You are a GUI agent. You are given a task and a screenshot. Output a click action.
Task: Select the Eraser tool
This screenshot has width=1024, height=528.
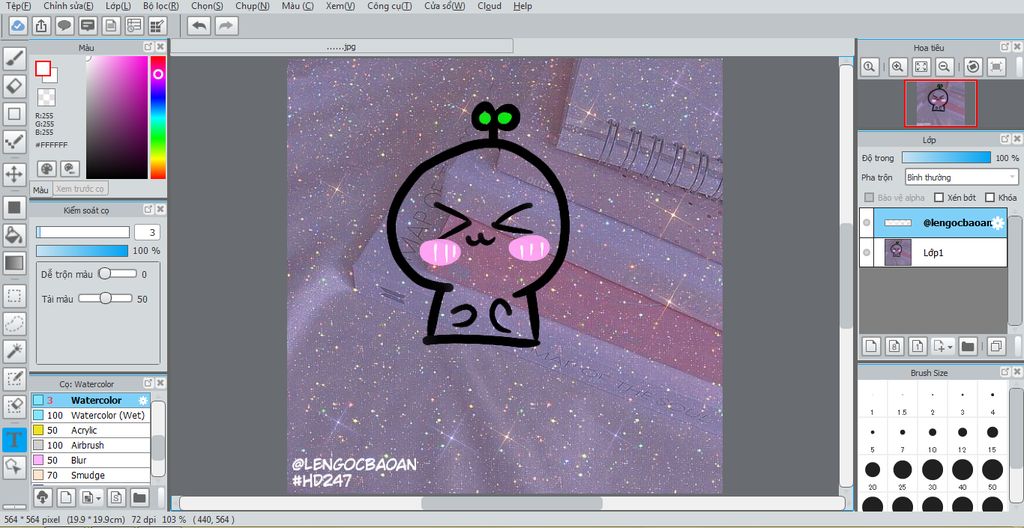coord(14,86)
